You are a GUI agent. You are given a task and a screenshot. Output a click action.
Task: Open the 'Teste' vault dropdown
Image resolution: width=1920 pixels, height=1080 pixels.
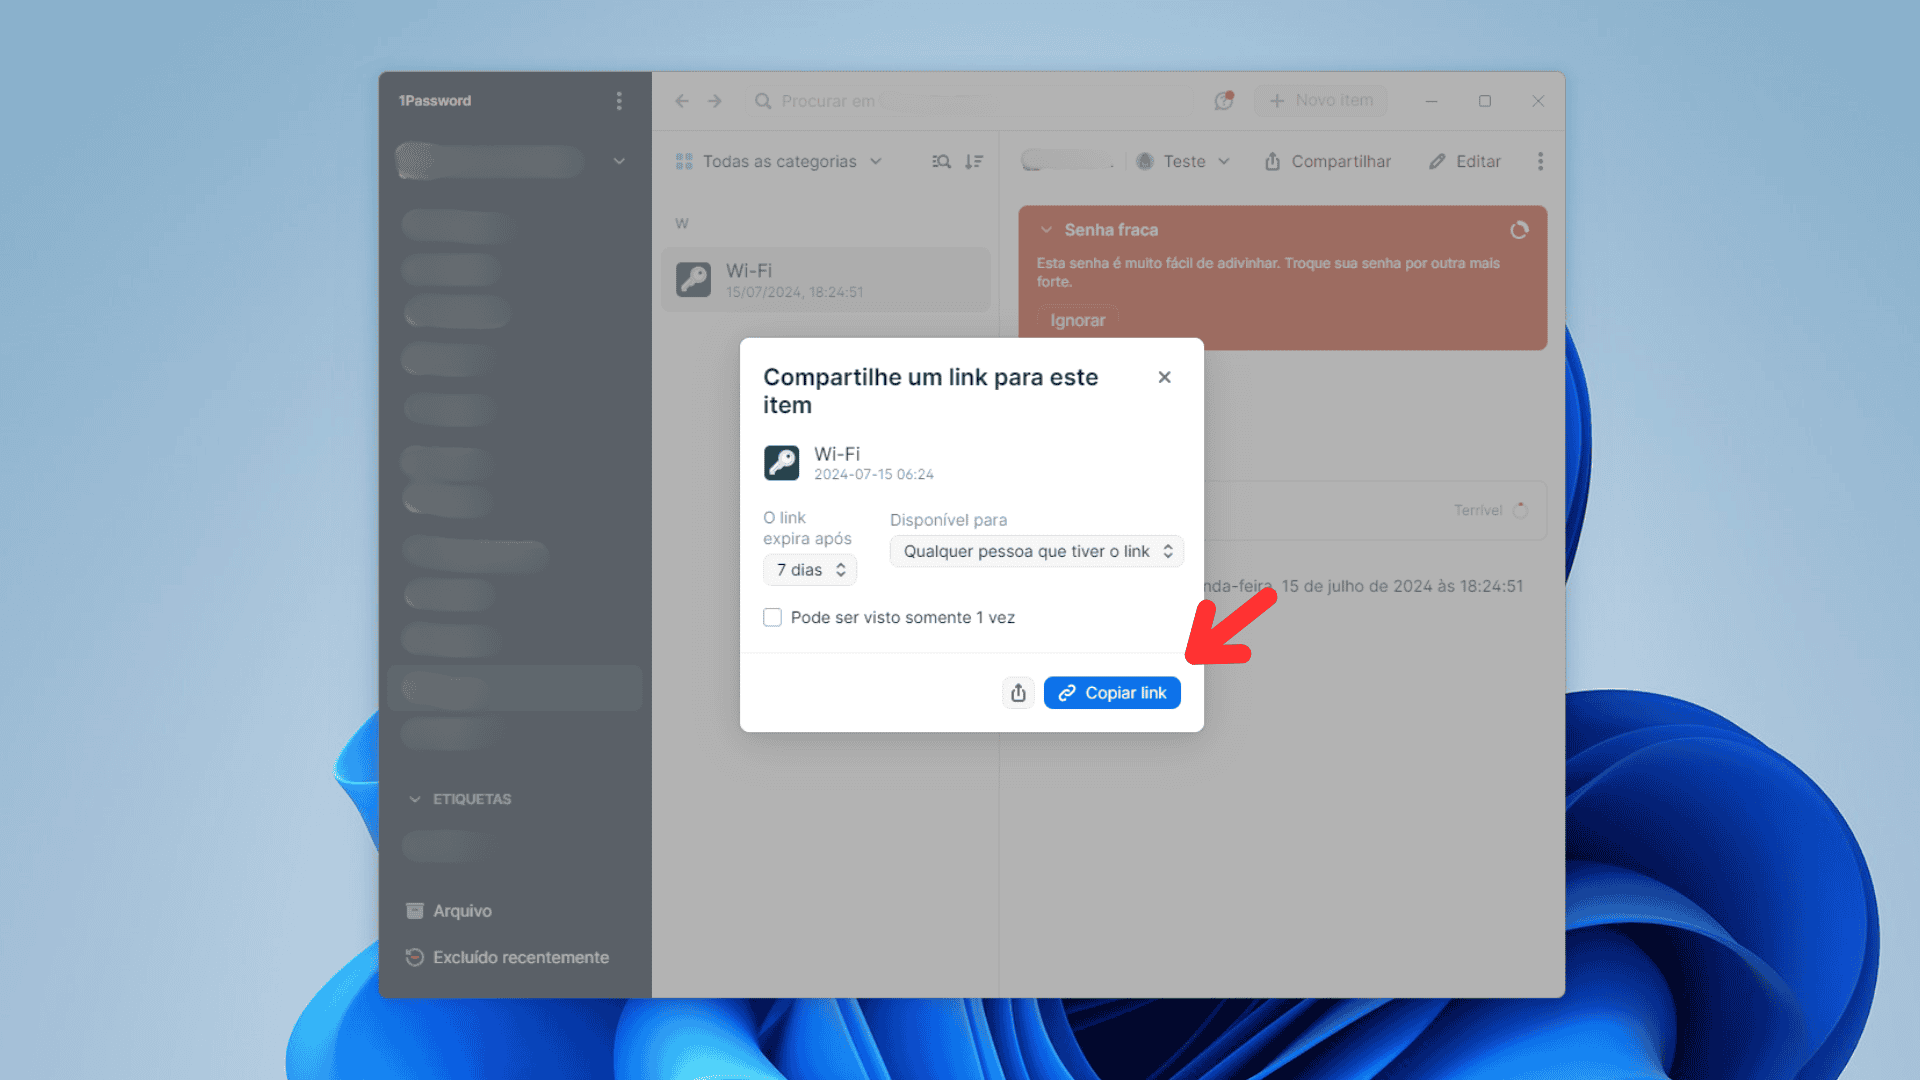point(1183,161)
